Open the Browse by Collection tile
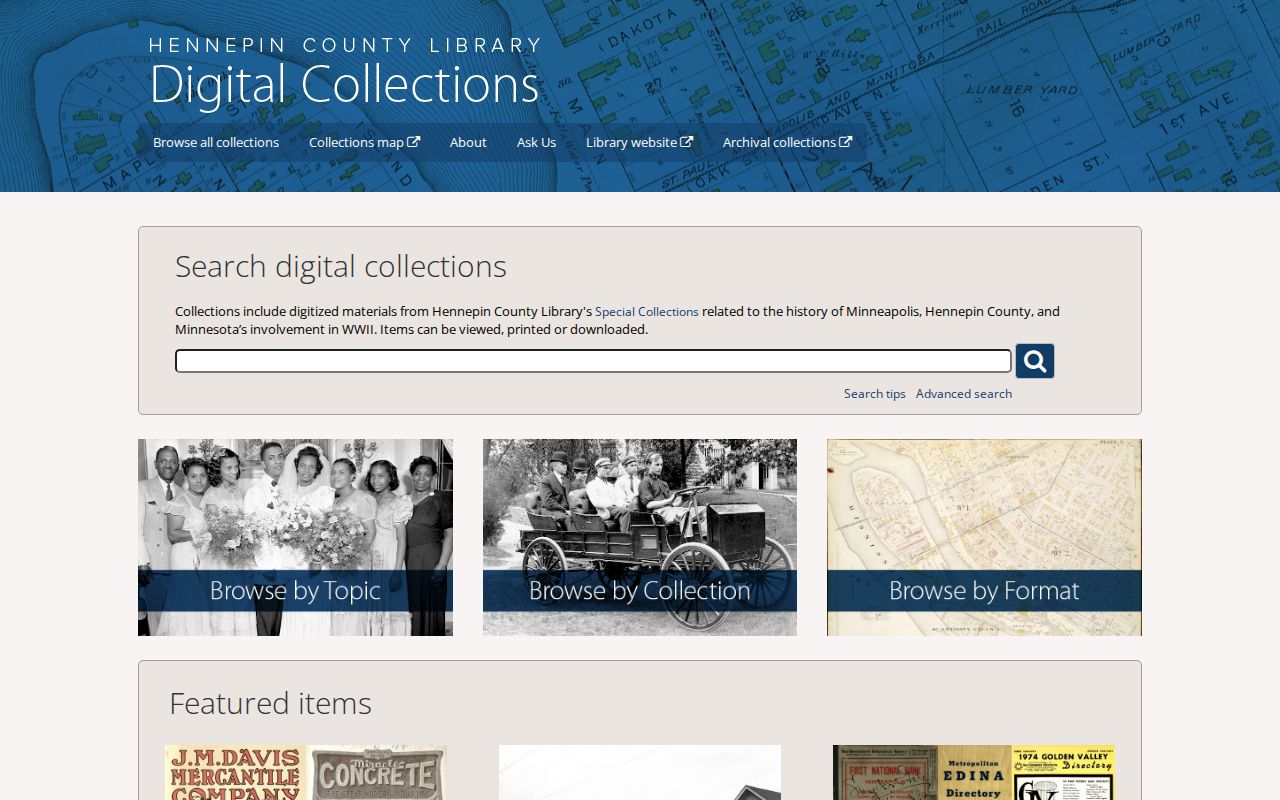 (640, 537)
